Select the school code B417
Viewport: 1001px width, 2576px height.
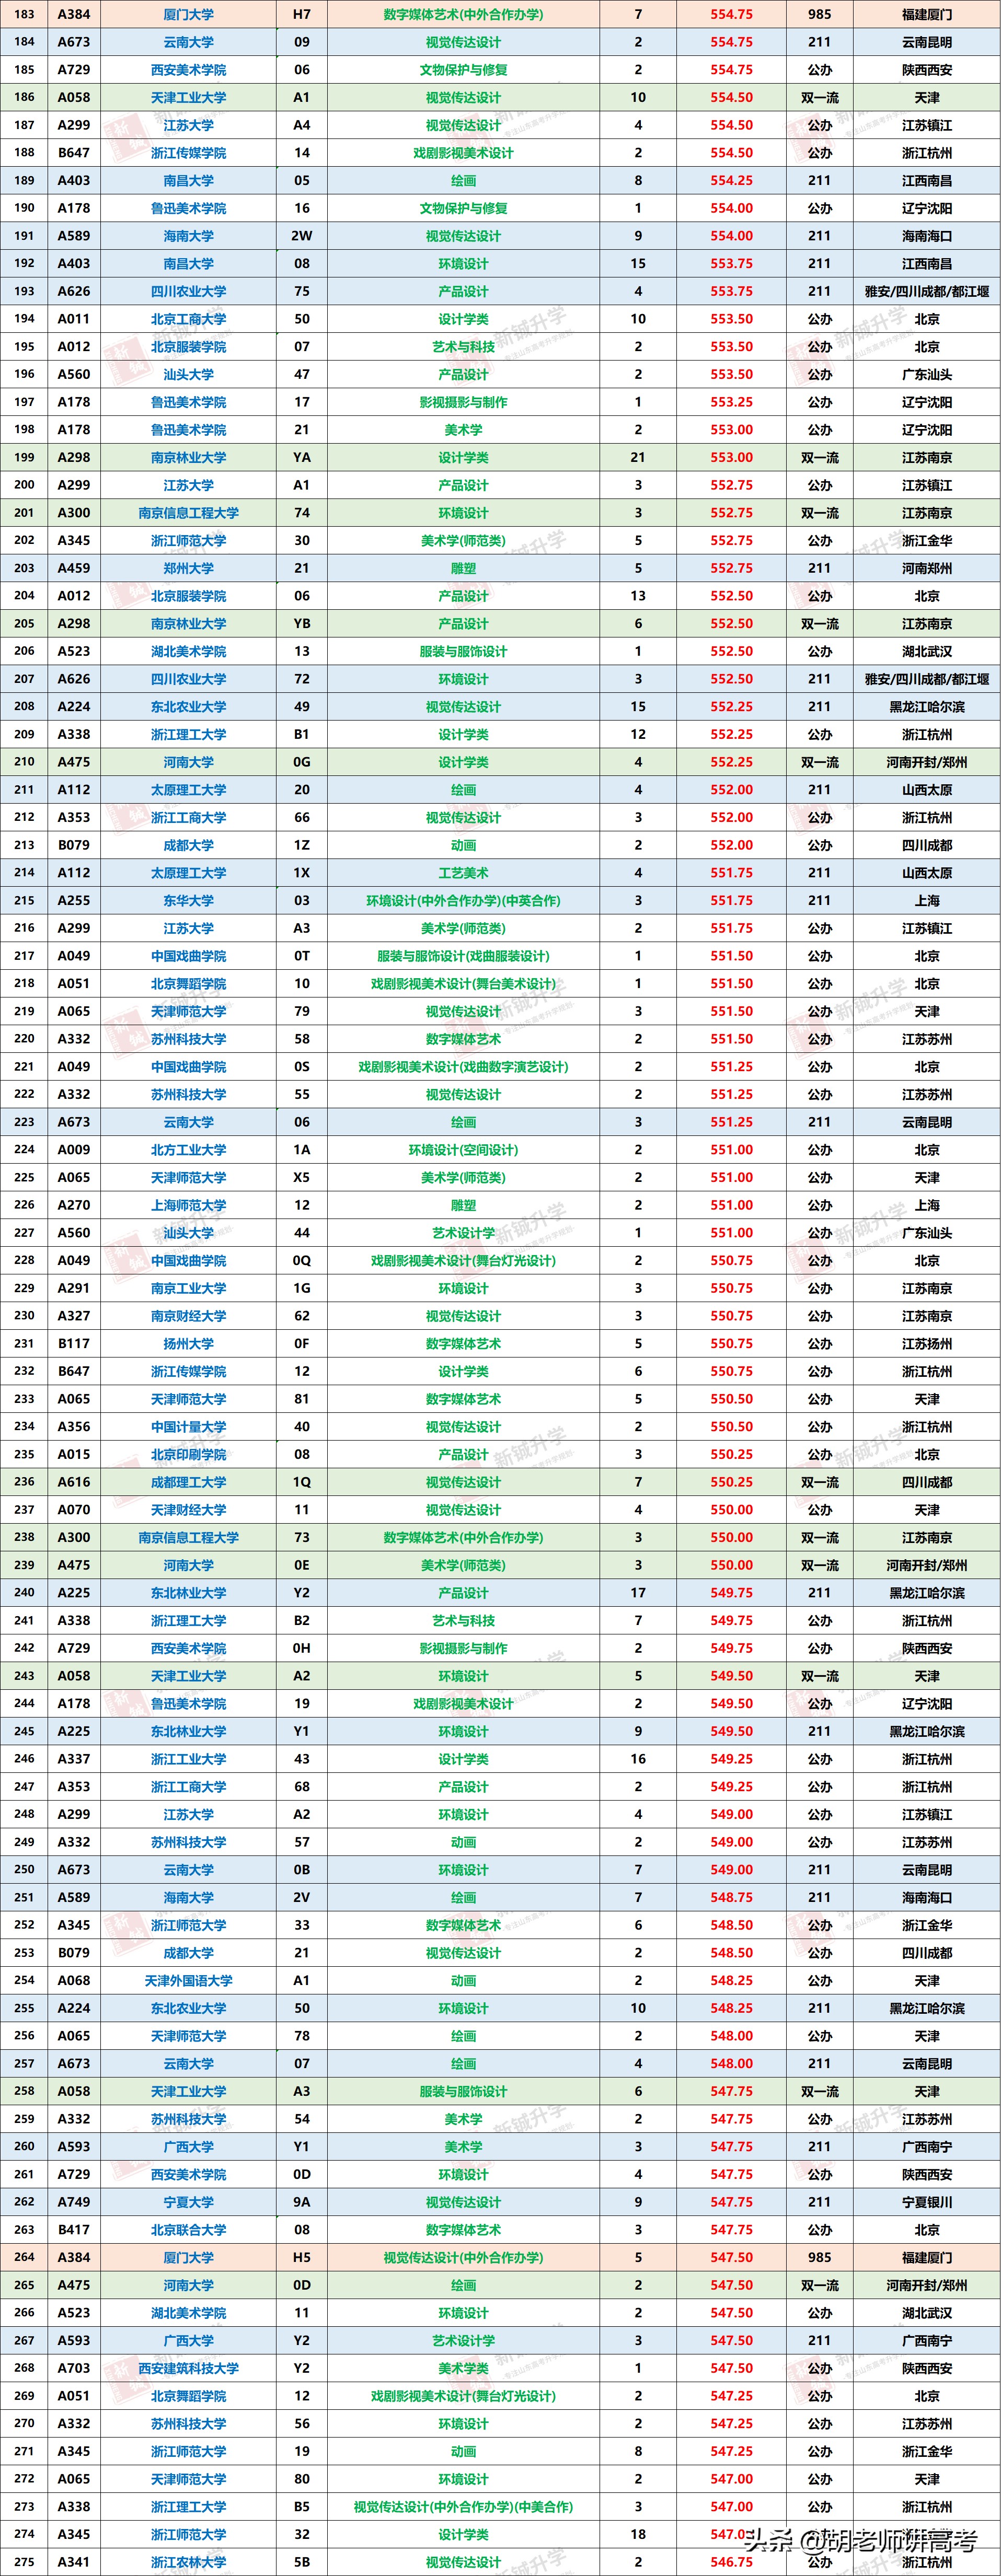(74, 2229)
